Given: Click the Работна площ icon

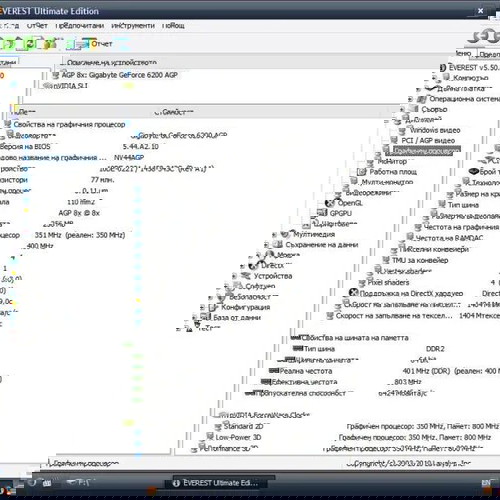Looking at the screenshot, I should coord(362,172).
